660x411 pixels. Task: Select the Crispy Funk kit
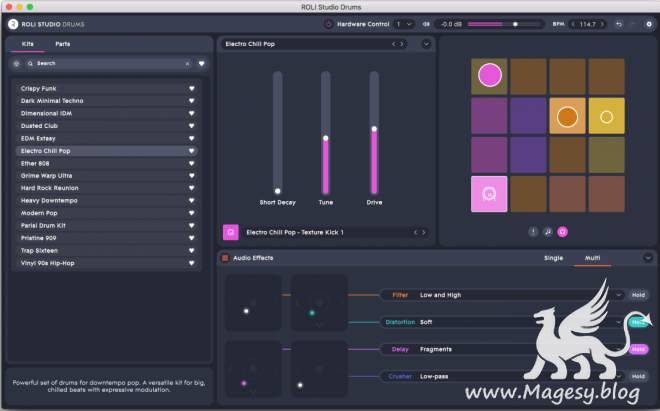[107, 88]
